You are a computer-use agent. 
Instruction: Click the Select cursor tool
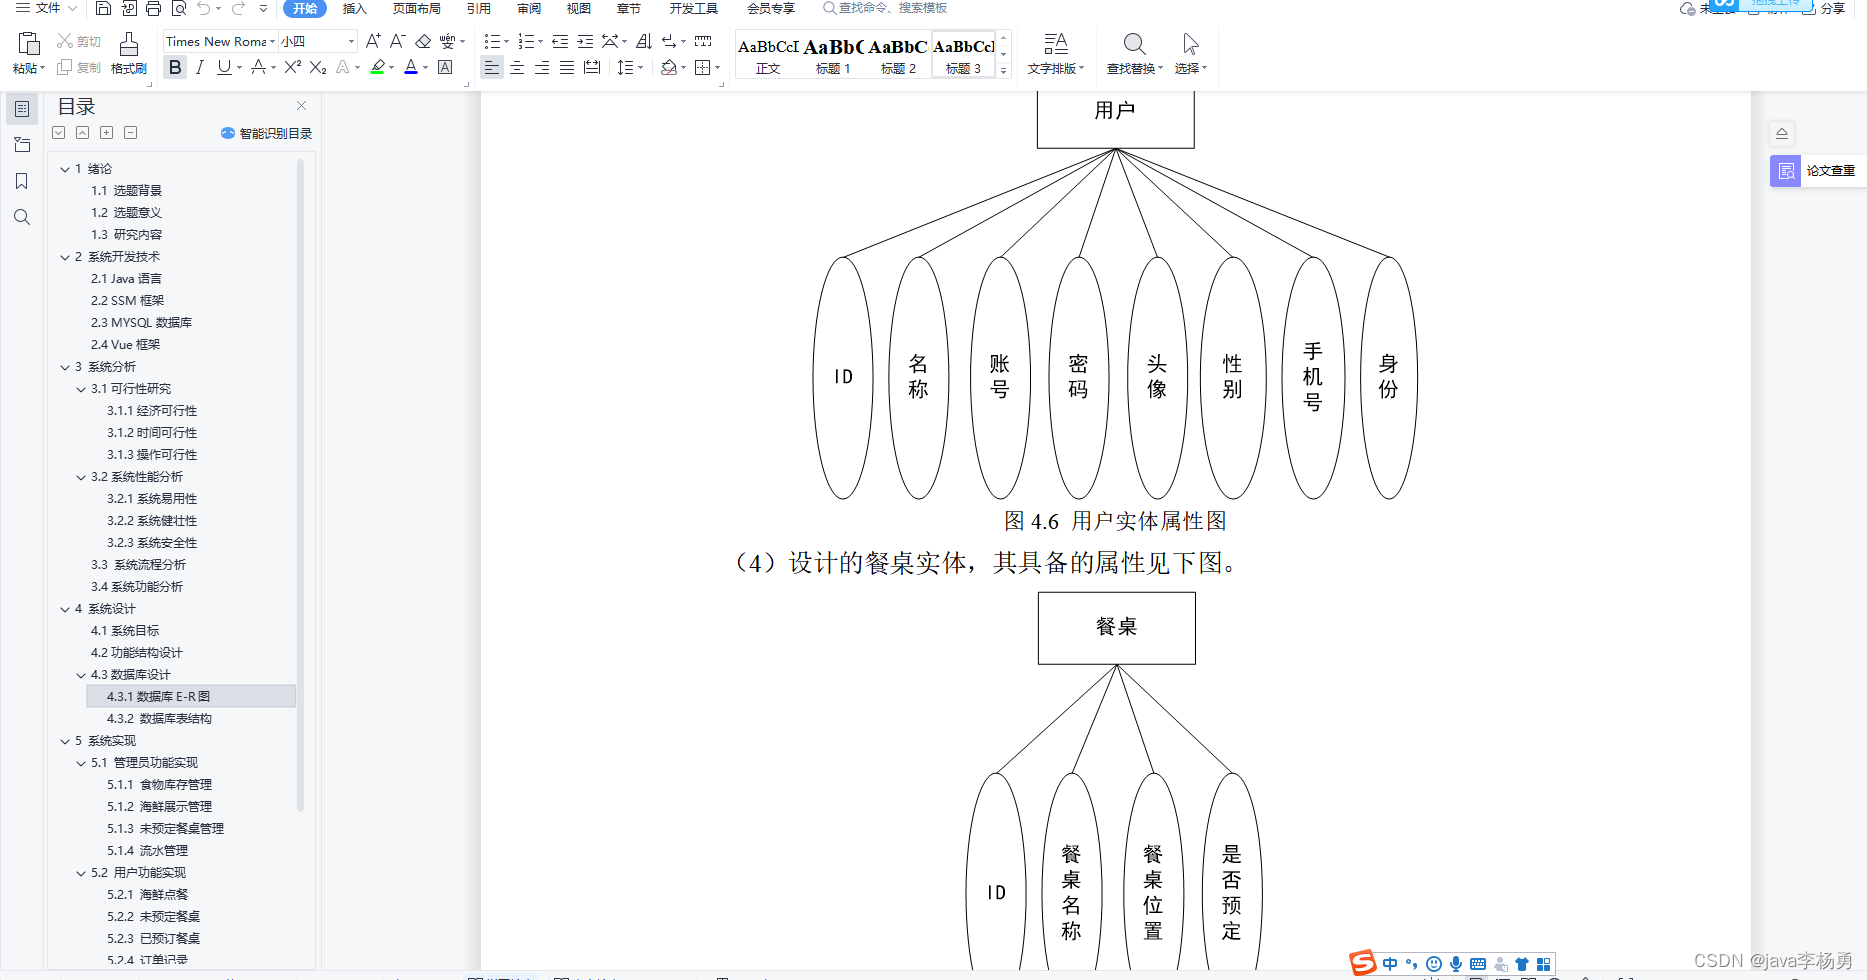(x=1190, y=44)
